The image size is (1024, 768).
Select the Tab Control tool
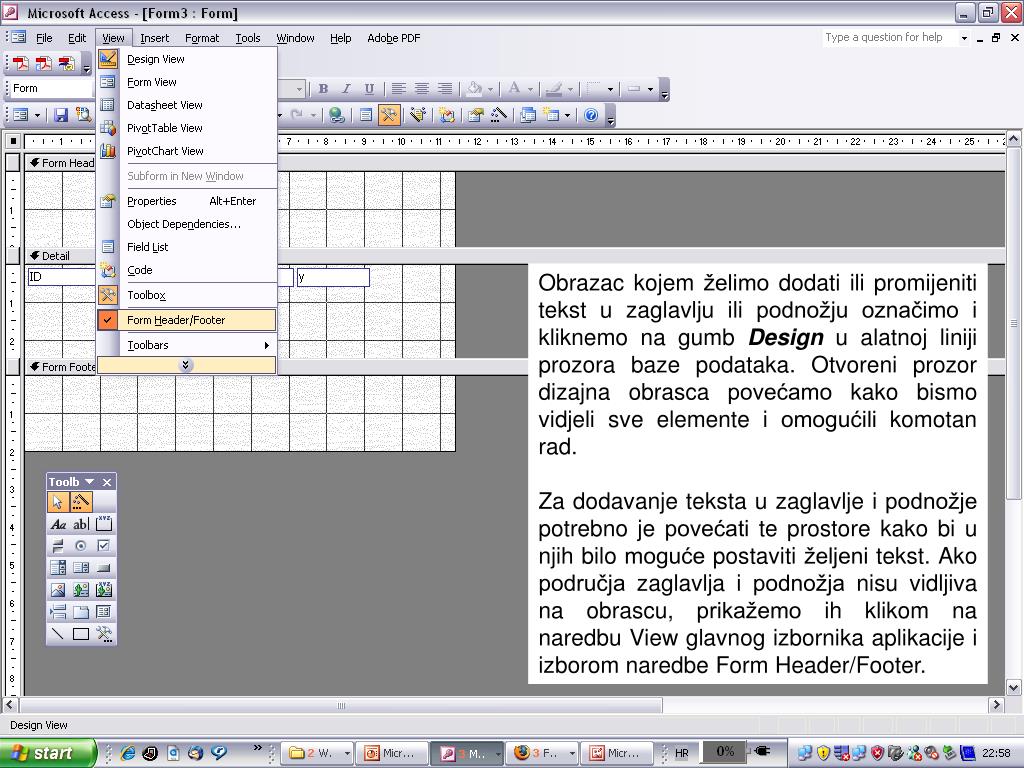coord(81,612)
